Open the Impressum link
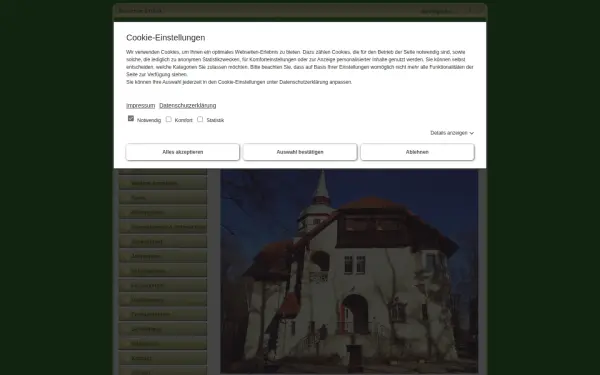The width and height of the screenshot is (600, 375). pyautogui.click(x=140, y=105)
